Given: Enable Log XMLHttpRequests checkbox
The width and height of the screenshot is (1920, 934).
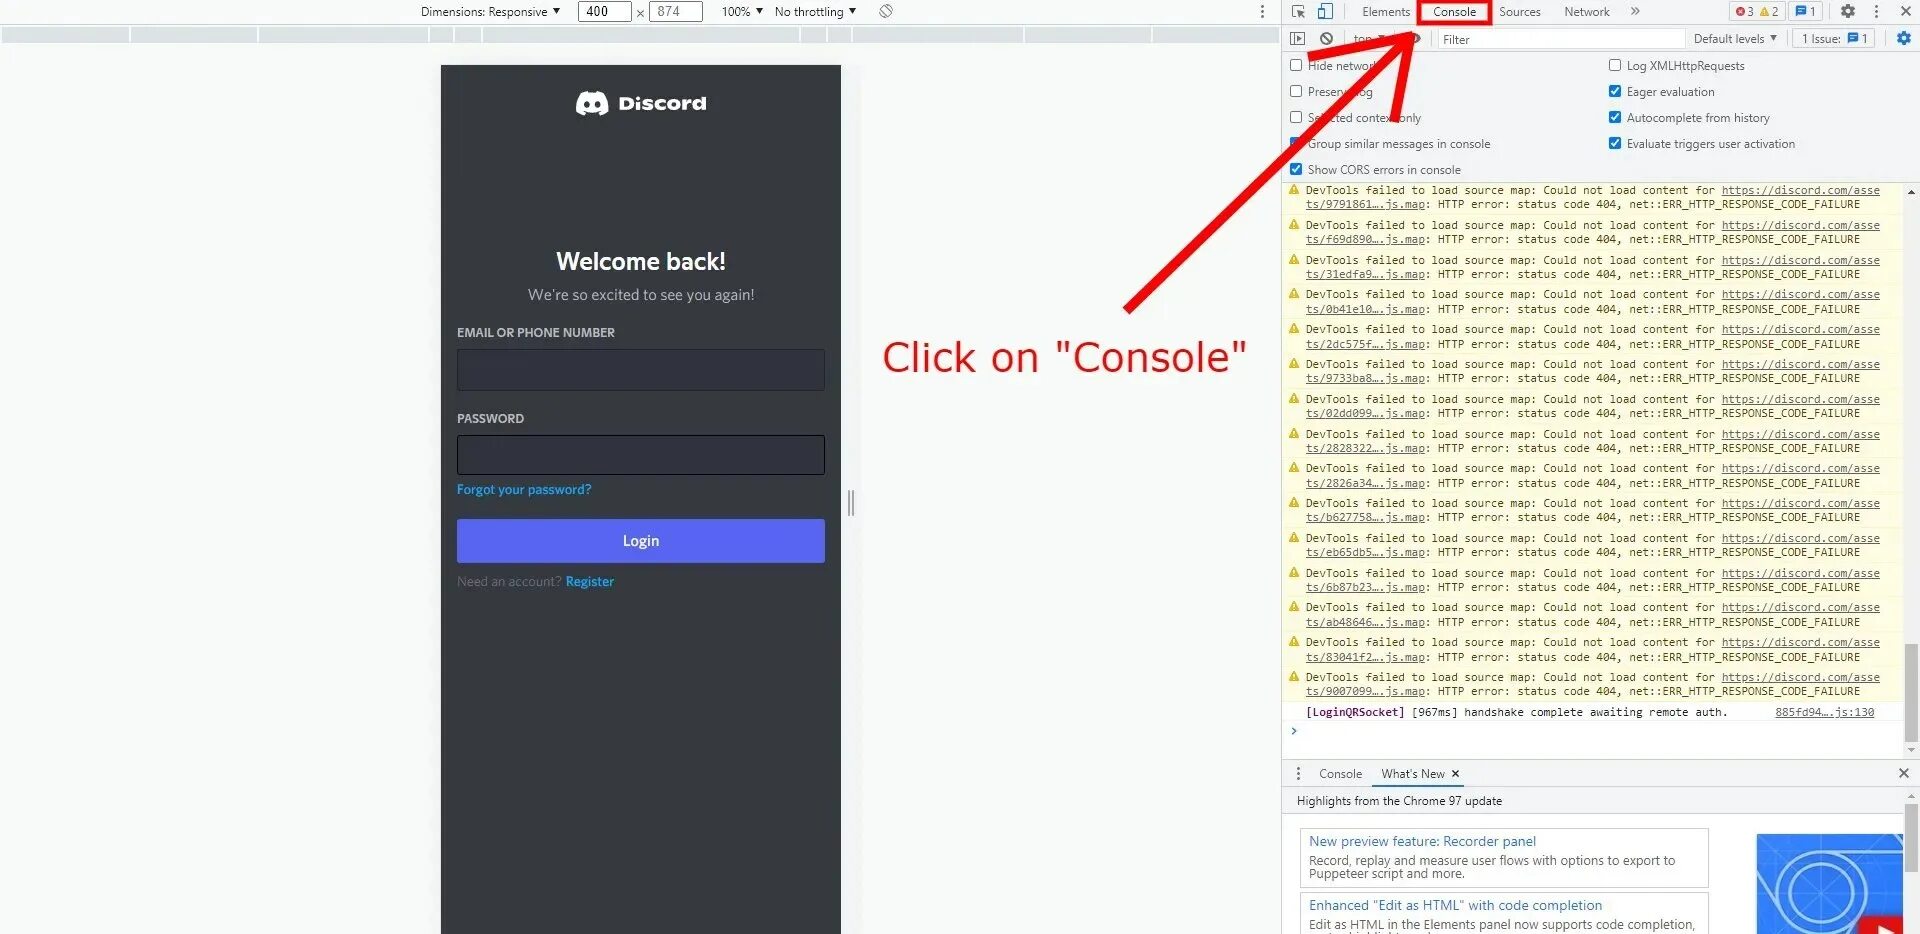Looking at the screenshot, I should click(x=1615, y=65).
